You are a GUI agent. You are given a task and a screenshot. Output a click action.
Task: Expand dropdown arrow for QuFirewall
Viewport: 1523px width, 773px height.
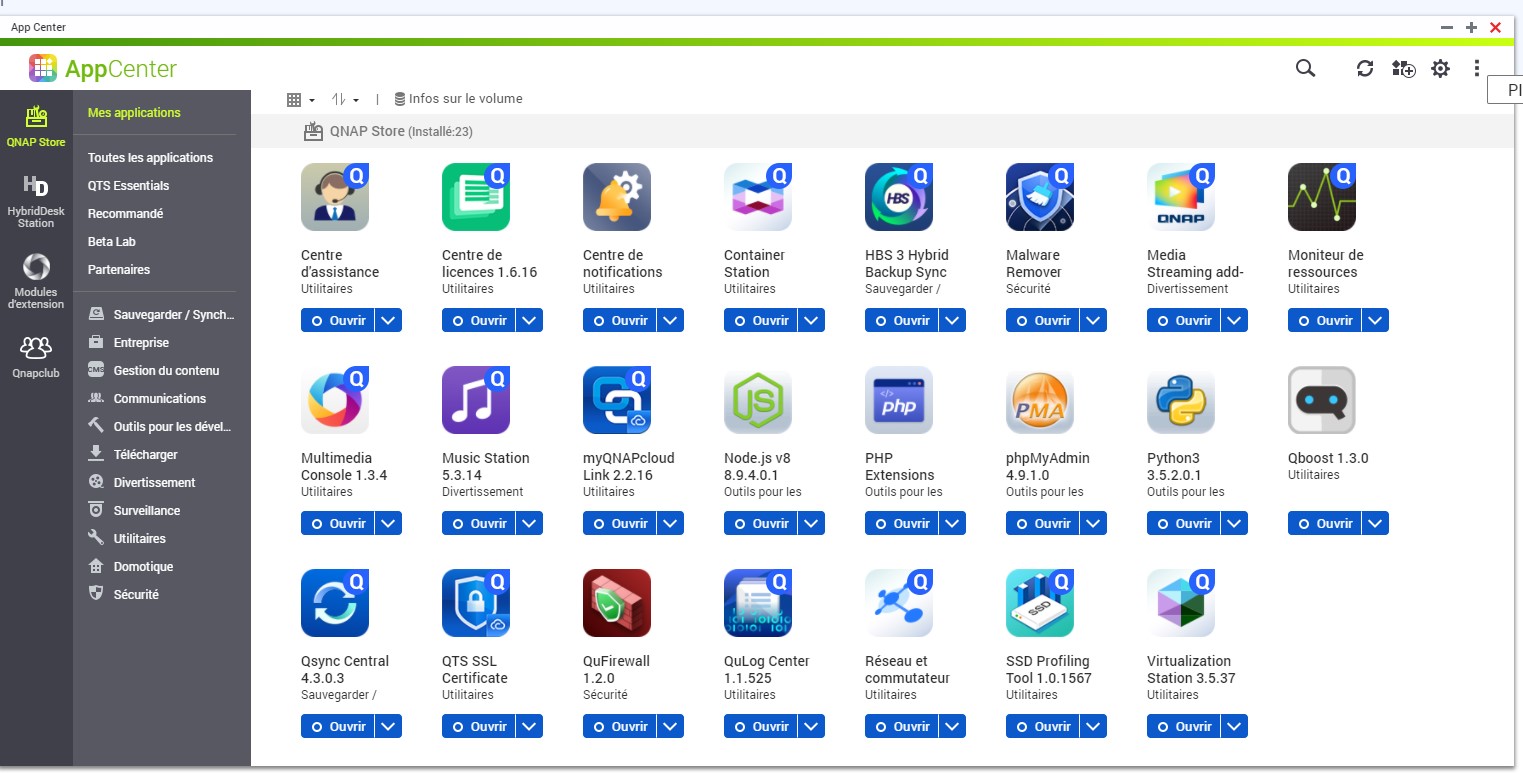pyautogui.click(x=671, y=726)
